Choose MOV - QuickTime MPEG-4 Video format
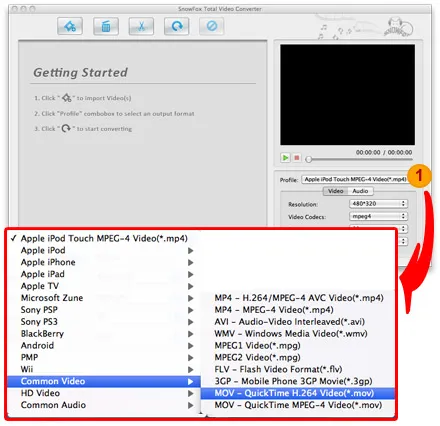 (x=298, y=405)
